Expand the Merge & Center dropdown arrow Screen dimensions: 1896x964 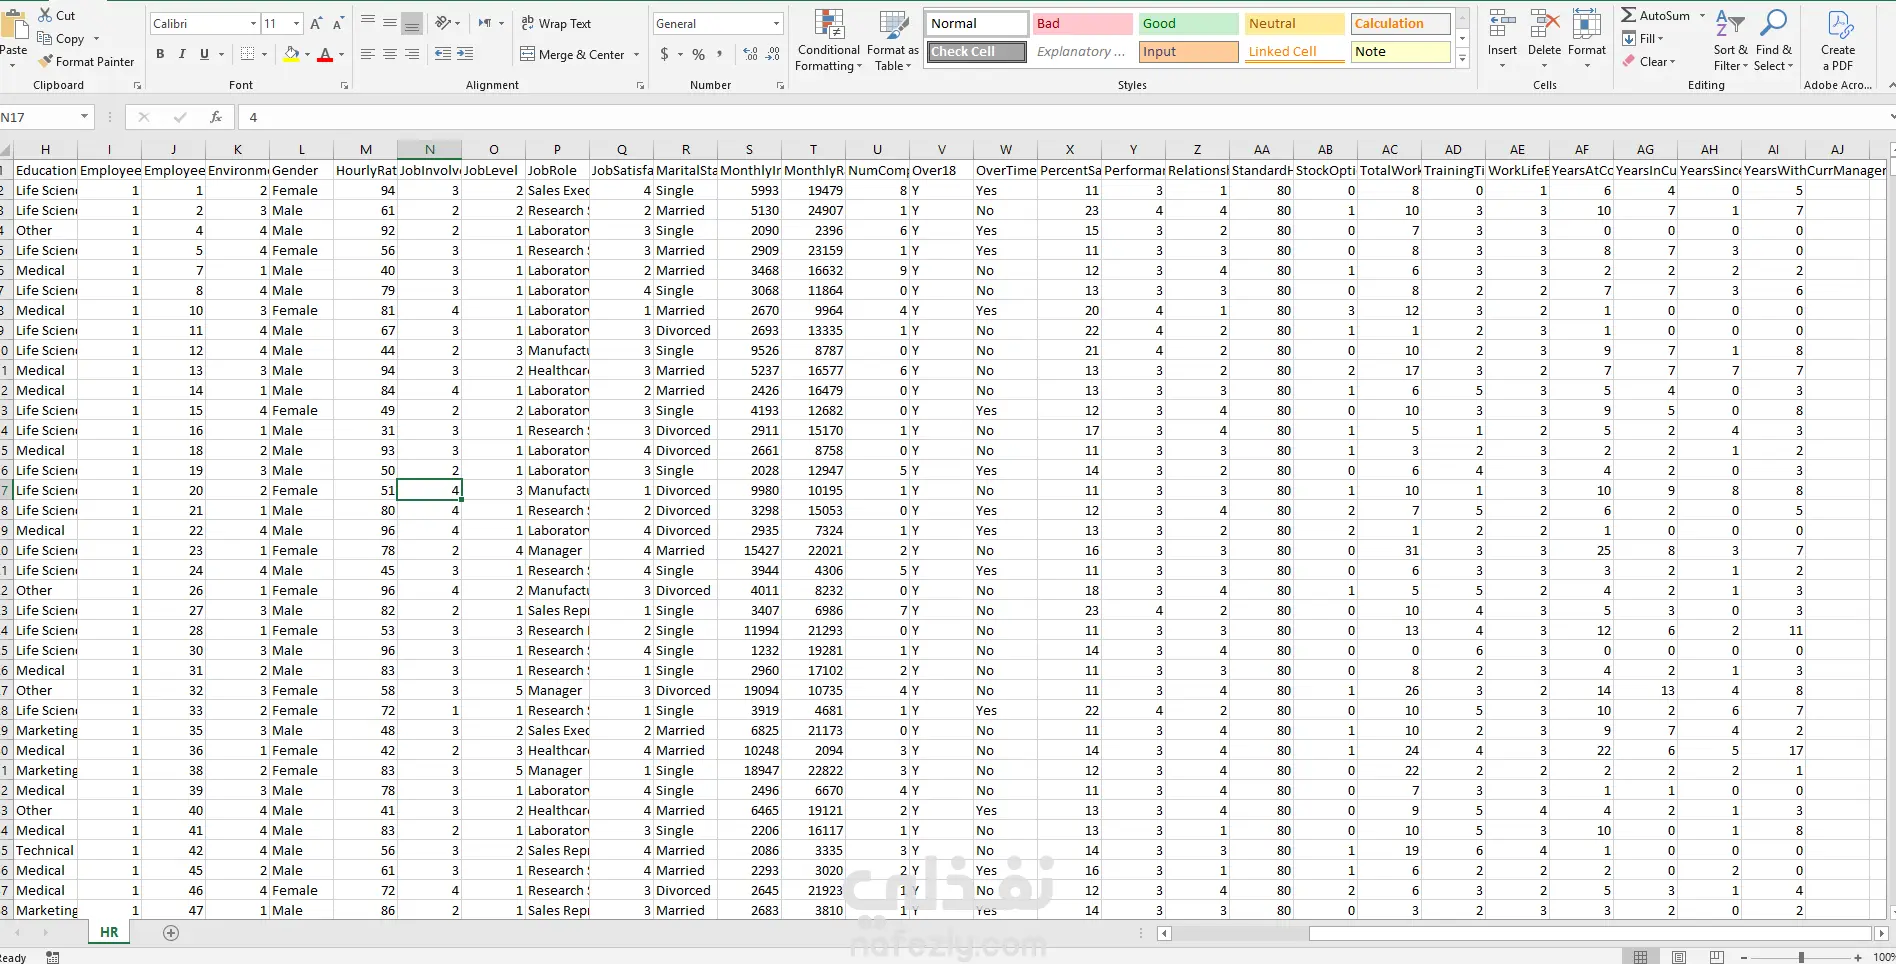pos(637,55)
